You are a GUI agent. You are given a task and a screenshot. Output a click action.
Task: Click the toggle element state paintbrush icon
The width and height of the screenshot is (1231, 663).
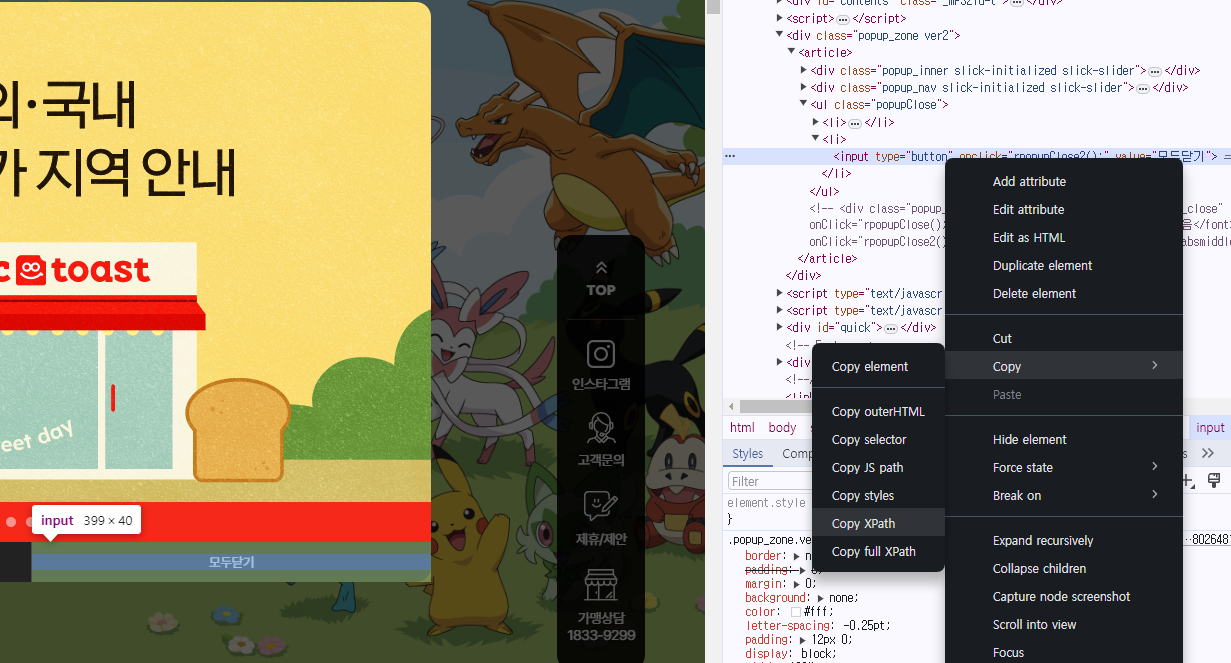(x=1214, y=481)
